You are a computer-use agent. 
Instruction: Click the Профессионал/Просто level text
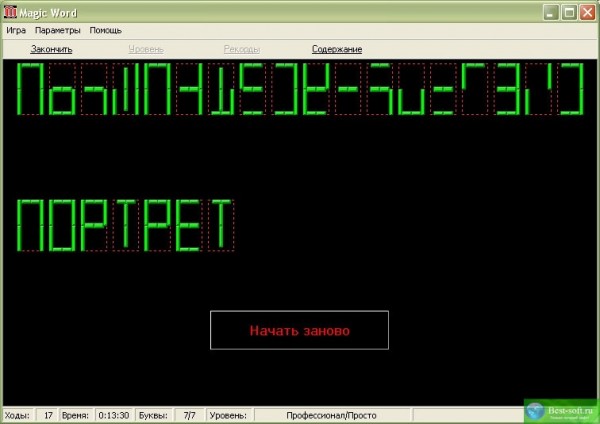331,415
